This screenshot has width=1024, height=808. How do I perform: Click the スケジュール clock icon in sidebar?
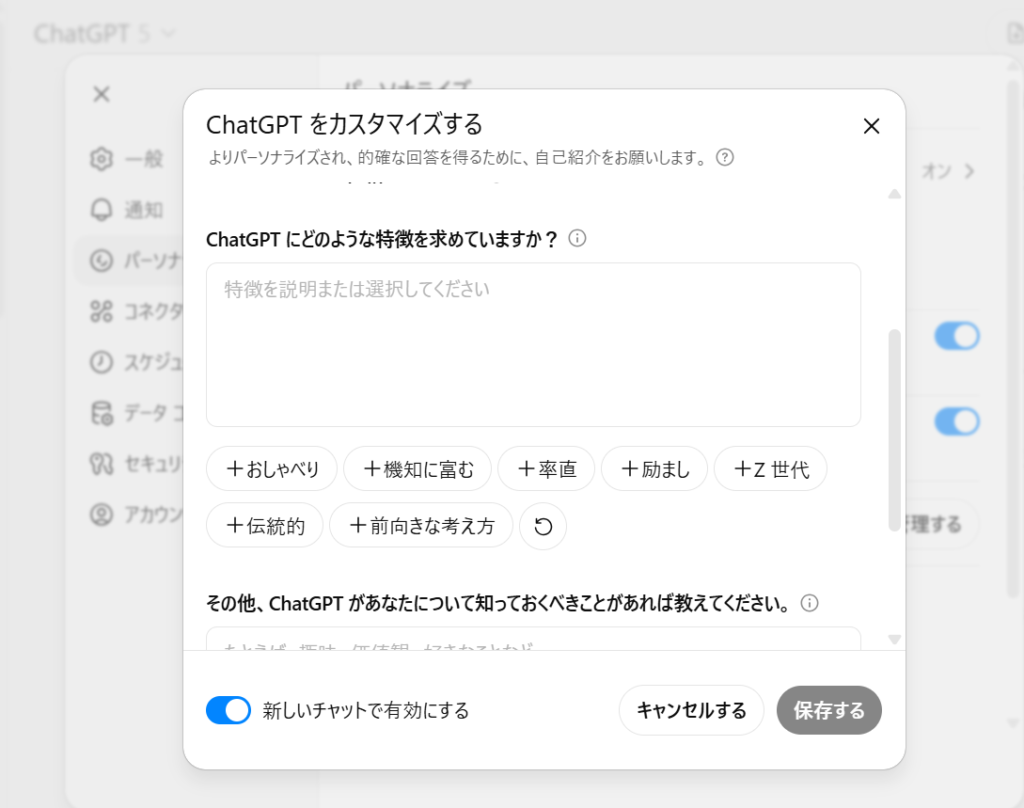101,362
